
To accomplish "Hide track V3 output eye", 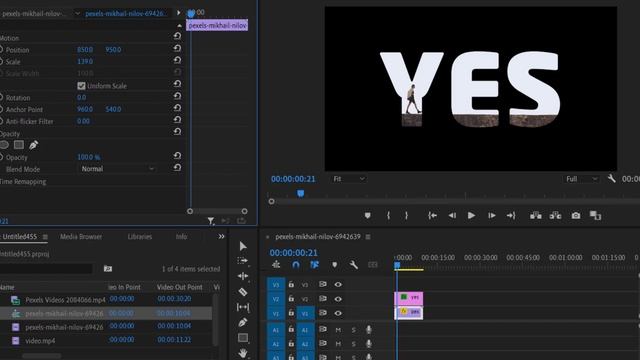I will coord(338,284).
